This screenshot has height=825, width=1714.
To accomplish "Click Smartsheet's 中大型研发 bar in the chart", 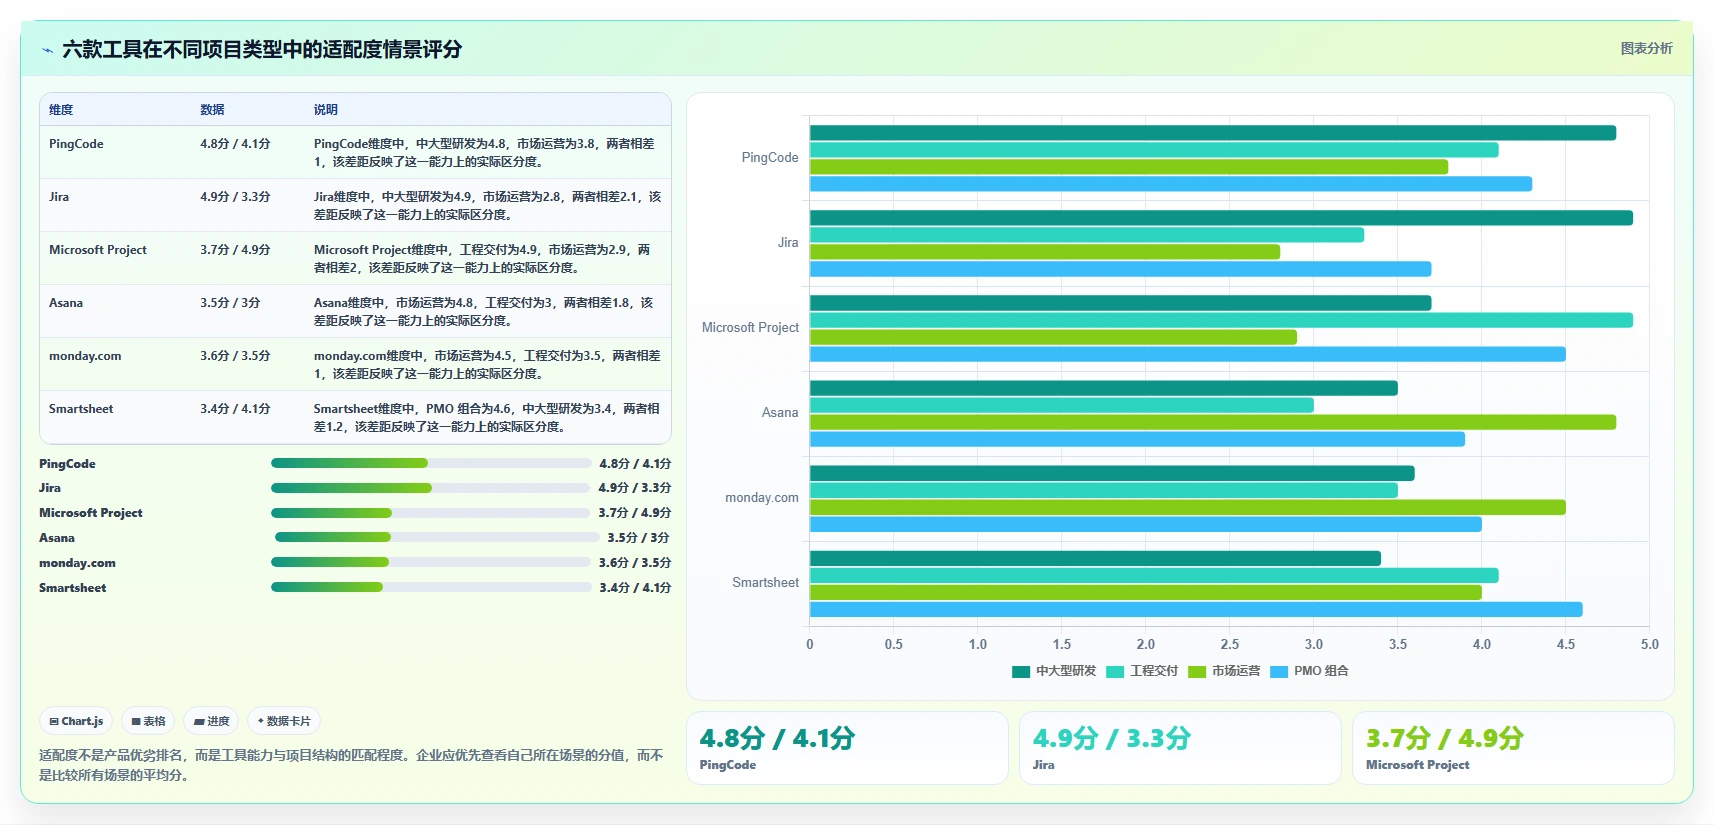I will (1095, 558).
